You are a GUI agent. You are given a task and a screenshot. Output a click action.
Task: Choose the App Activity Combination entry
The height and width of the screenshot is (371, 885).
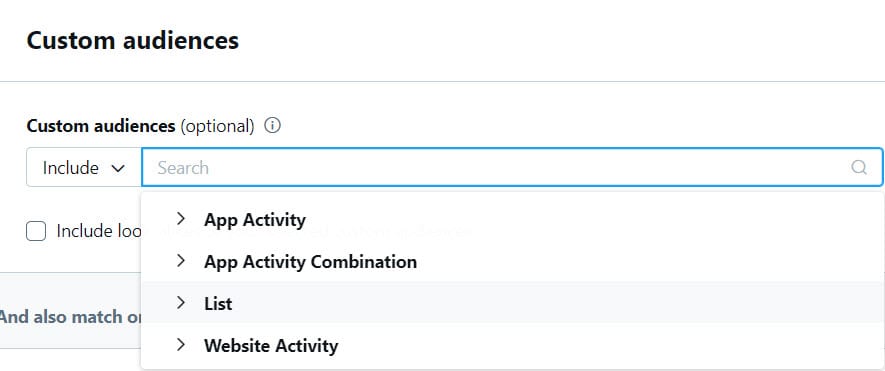point(310,261)
